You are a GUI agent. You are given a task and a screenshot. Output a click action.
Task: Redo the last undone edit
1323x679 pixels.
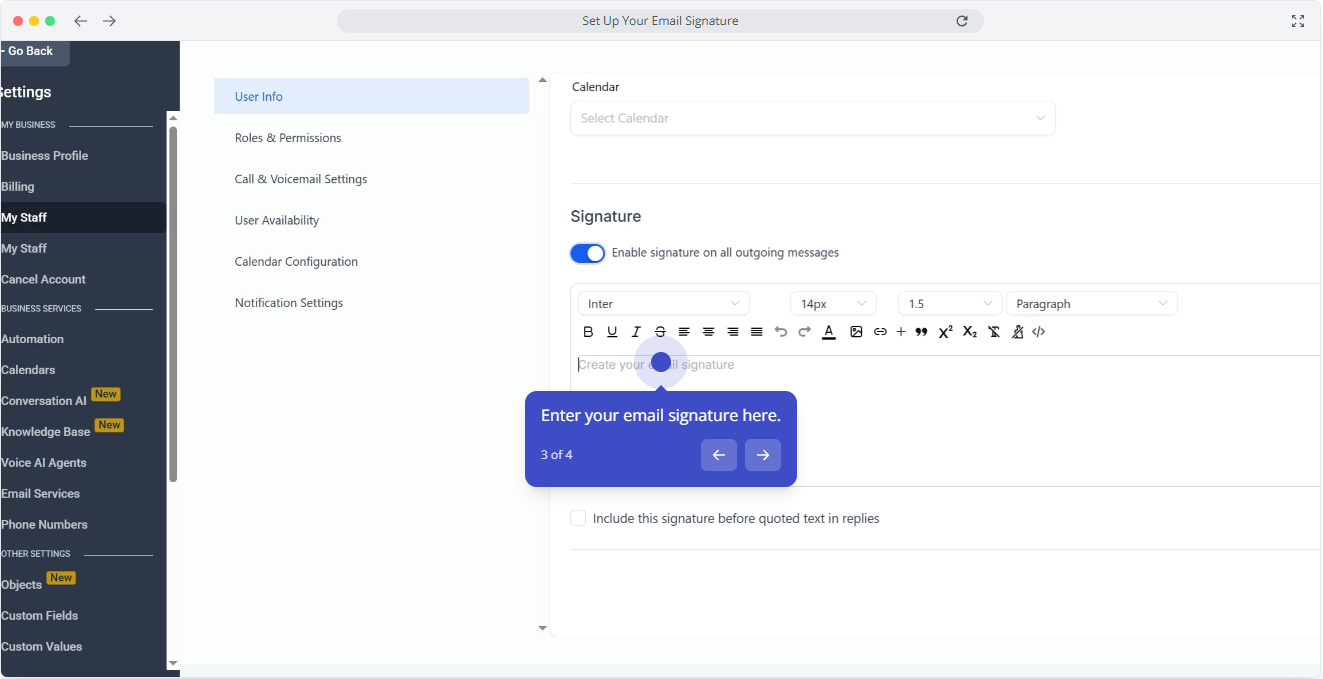coord(805,332)
